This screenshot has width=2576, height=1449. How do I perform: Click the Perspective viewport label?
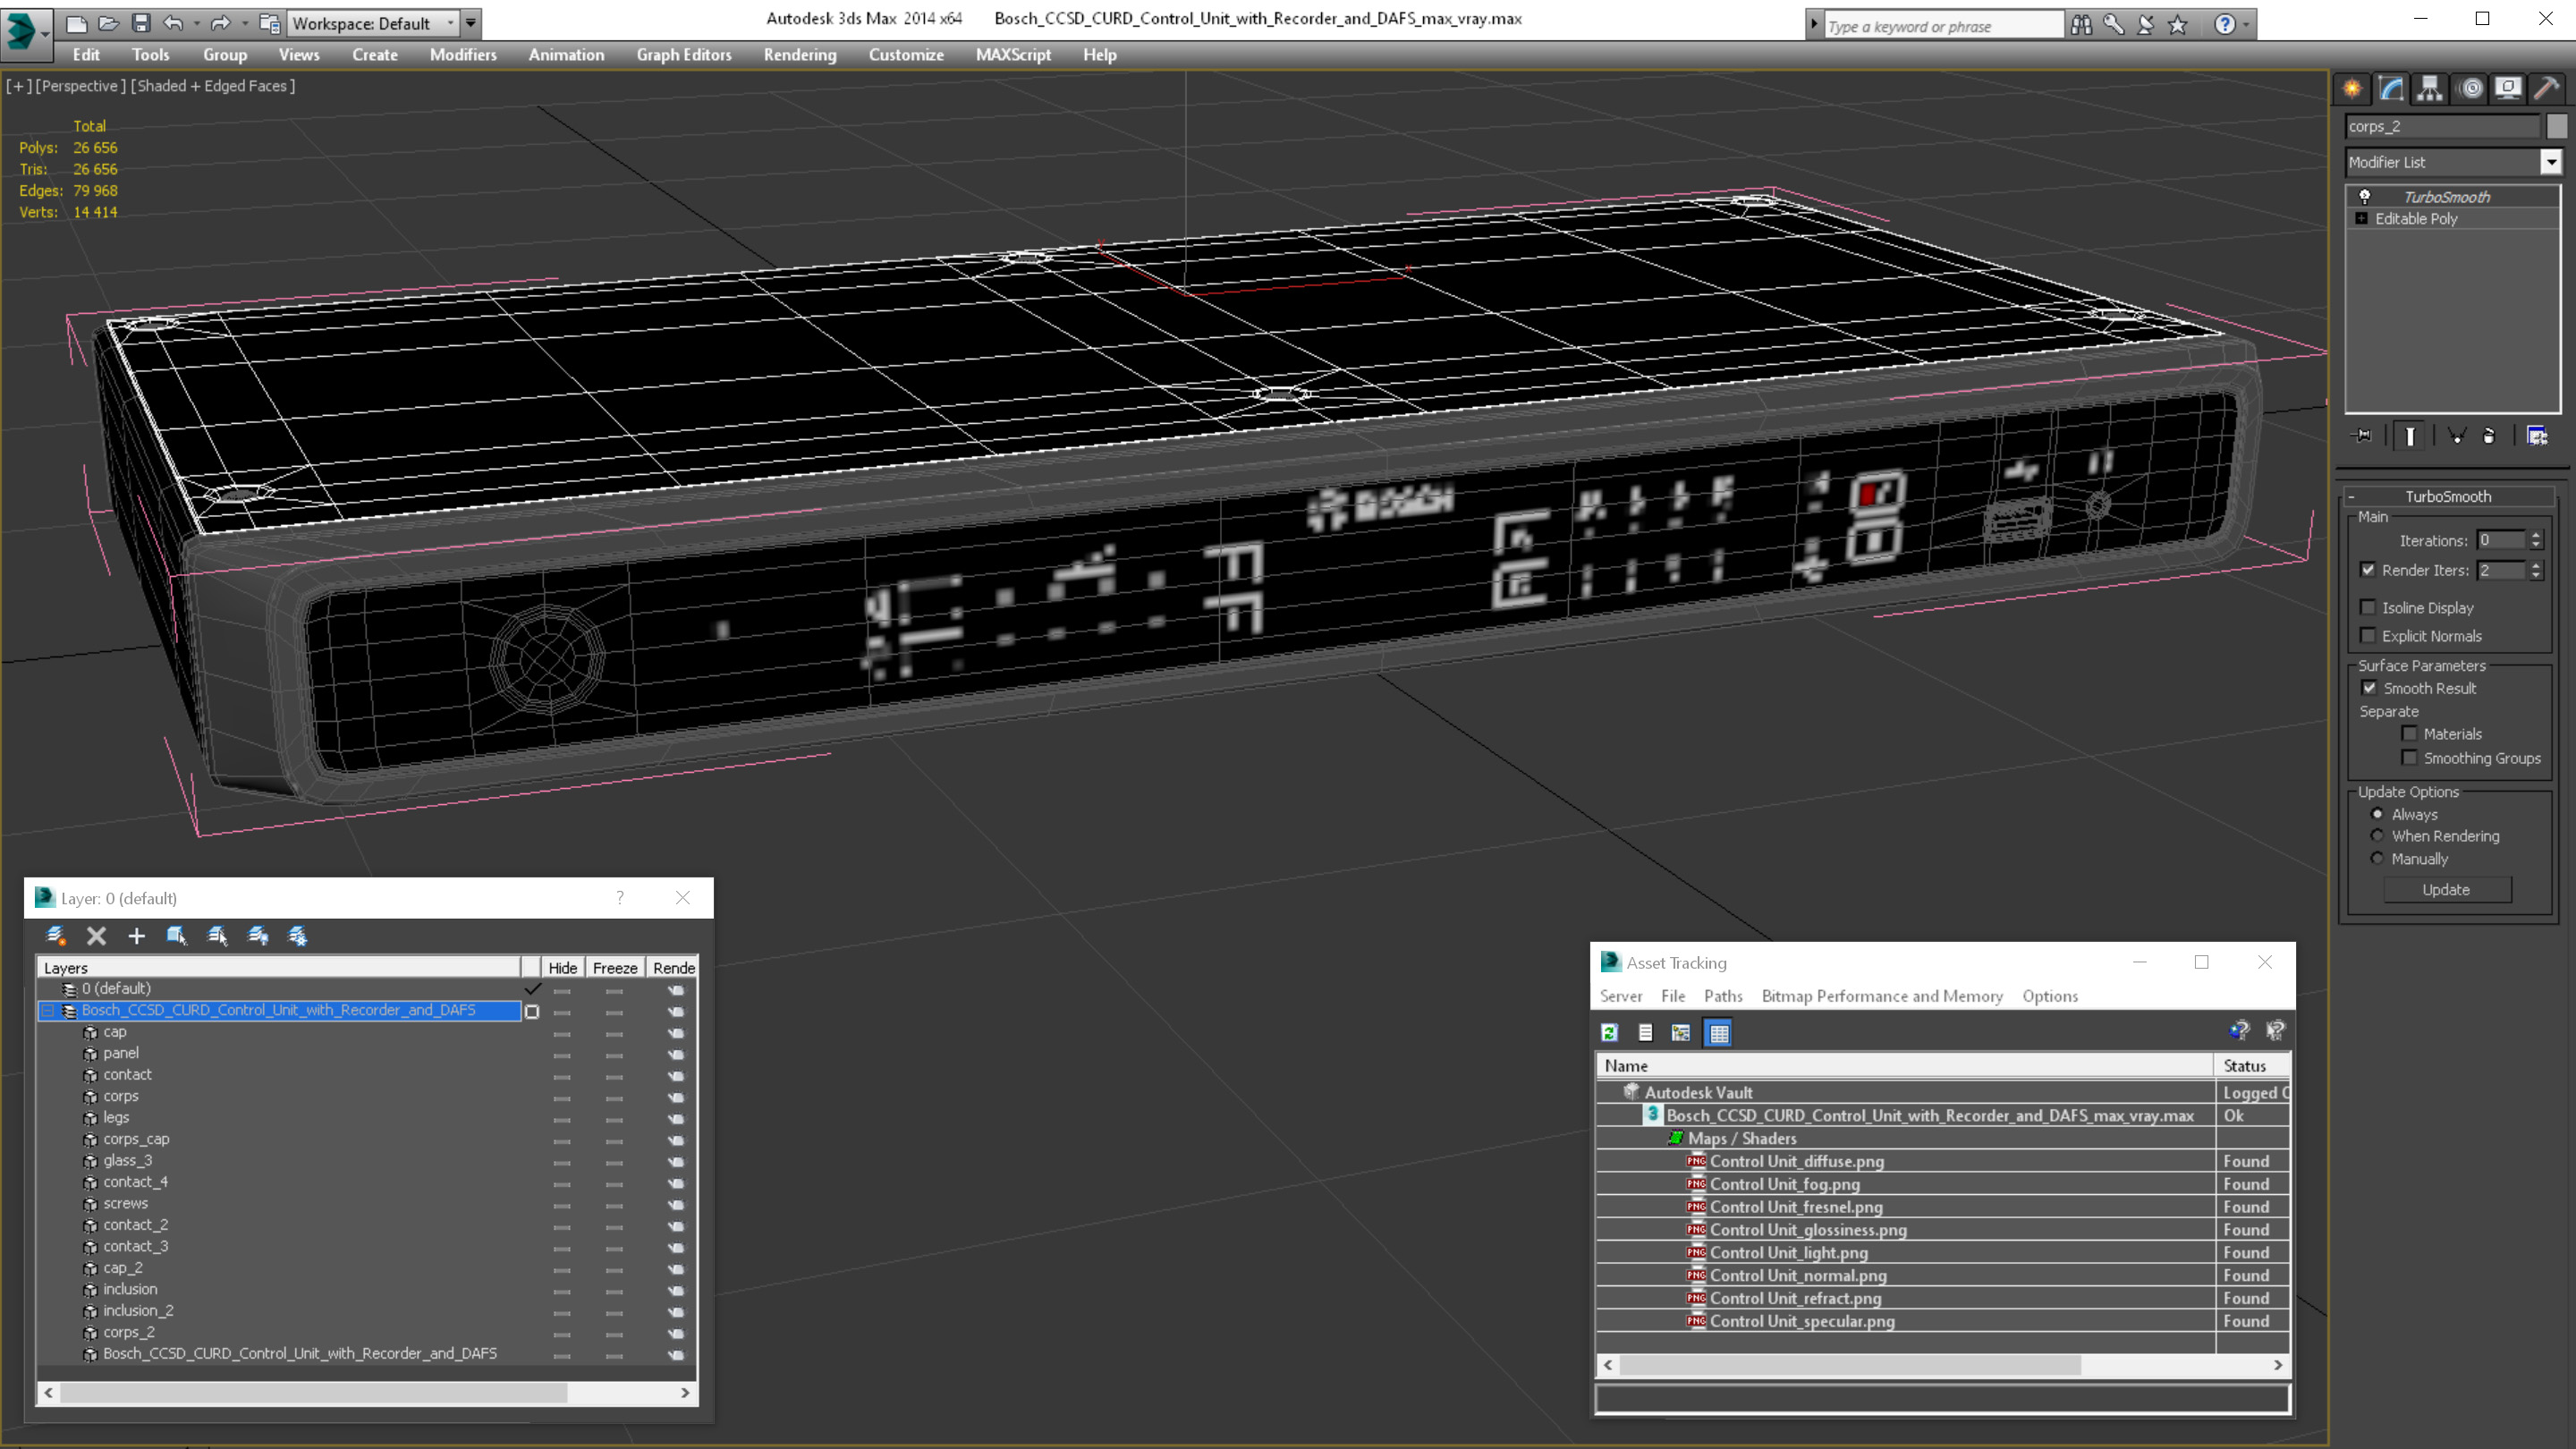coord(80,86)
